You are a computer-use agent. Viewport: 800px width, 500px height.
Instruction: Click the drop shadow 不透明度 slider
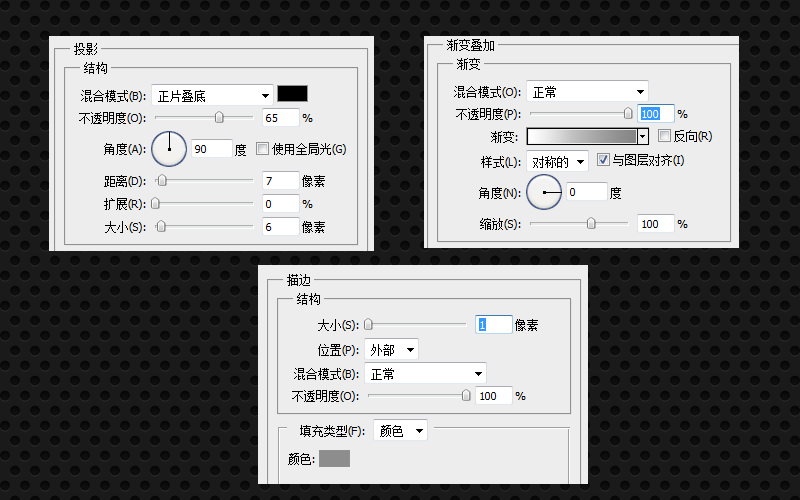tap(219, 117)
